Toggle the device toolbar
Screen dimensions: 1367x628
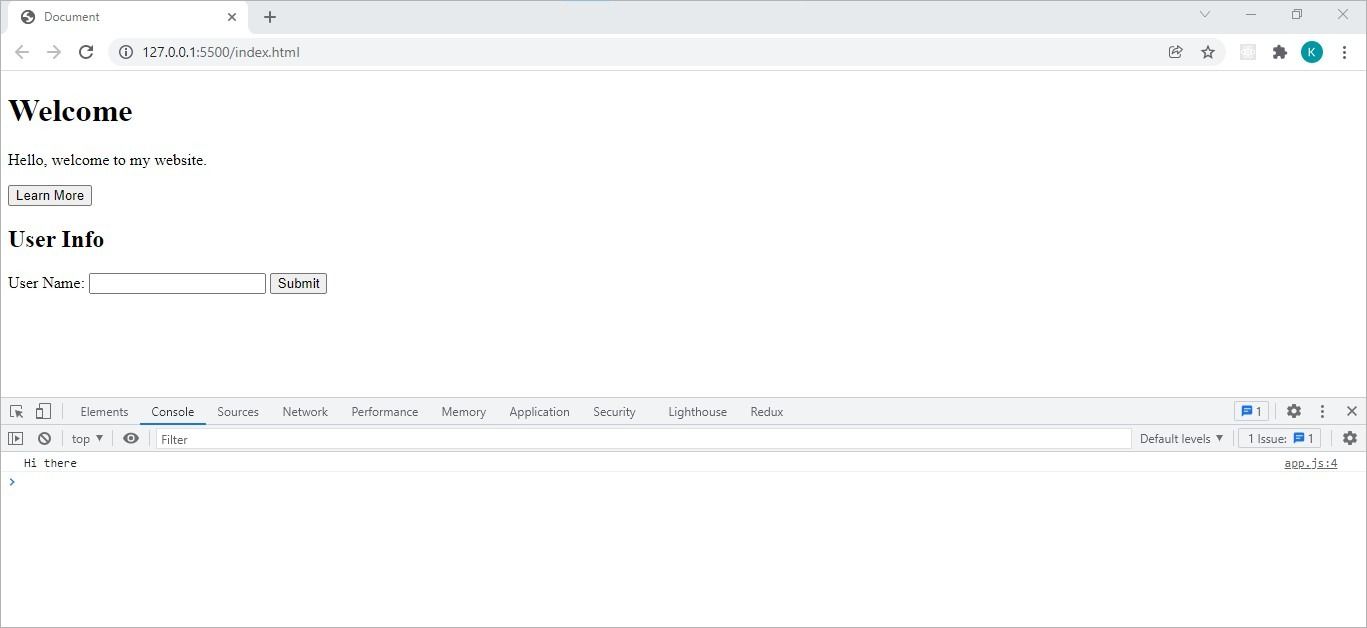pyautogui.click(x=43, y=411)
